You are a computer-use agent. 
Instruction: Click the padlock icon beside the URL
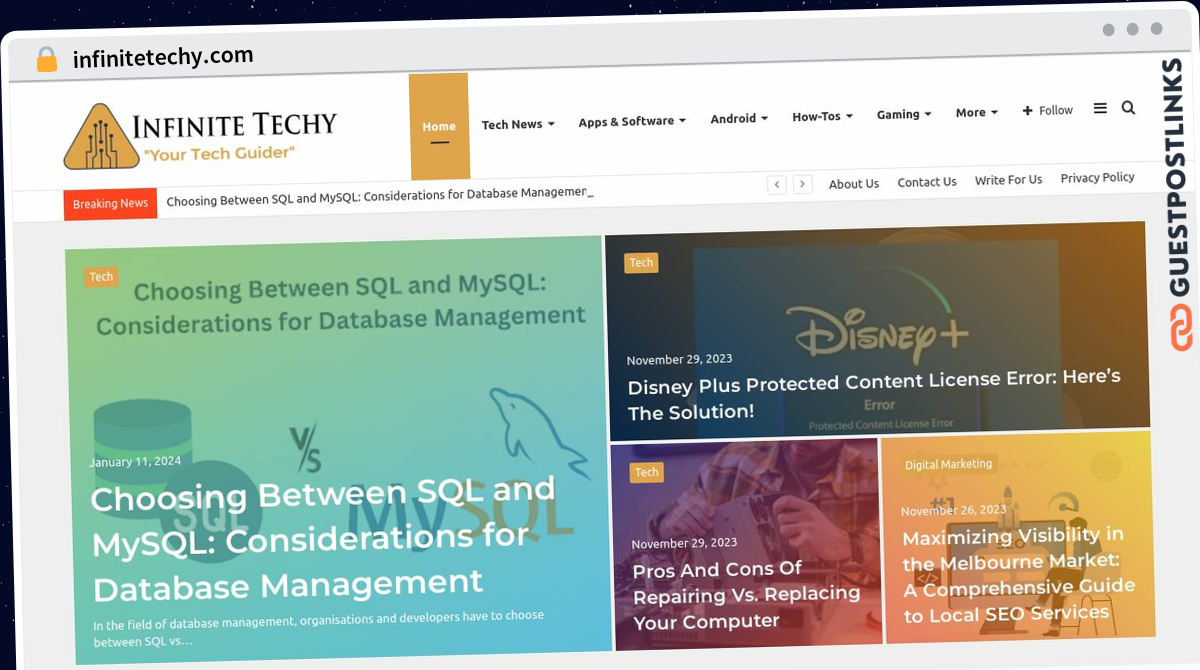pyautogui.click(x=47, y=60)
